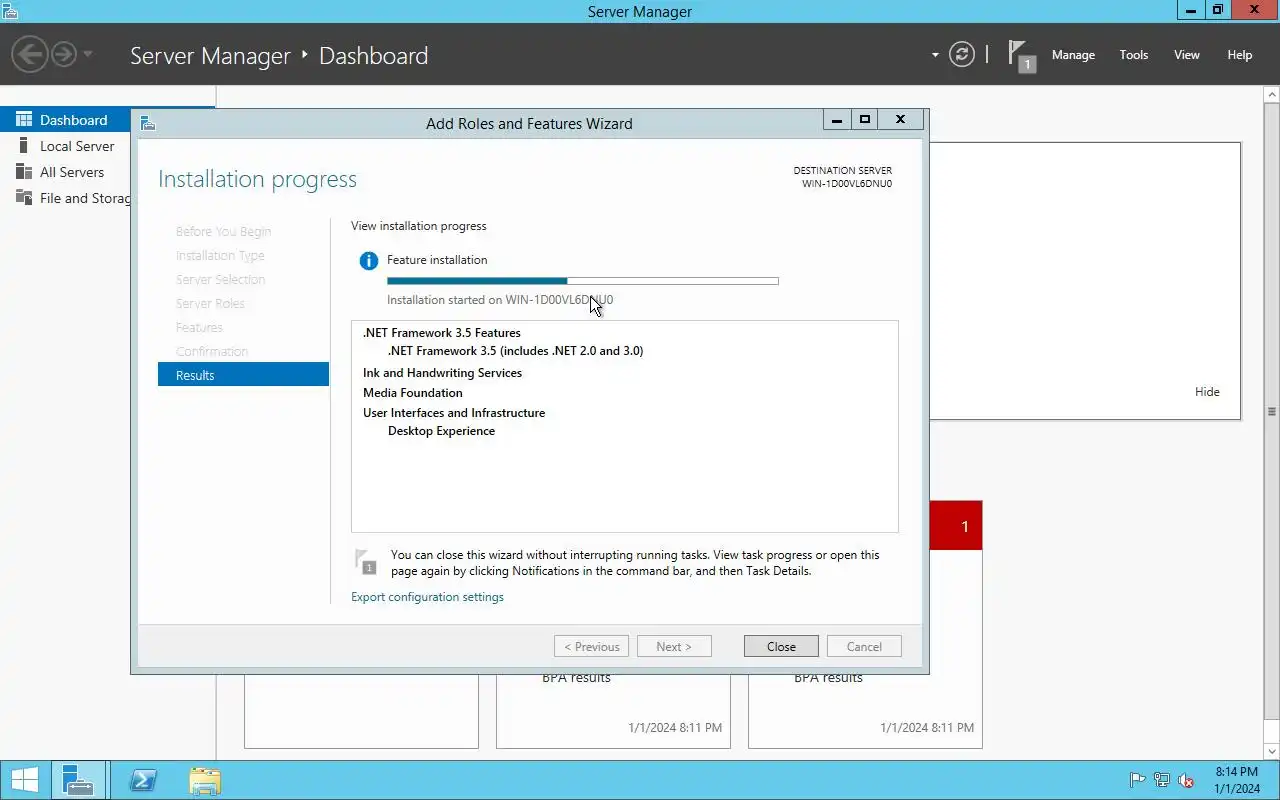Image resolution: width=1280 pixels, height=800 pixels.
Task: Click the Local Server icon in sidebar
Action: pyautogui.click(x=24, y=146)
